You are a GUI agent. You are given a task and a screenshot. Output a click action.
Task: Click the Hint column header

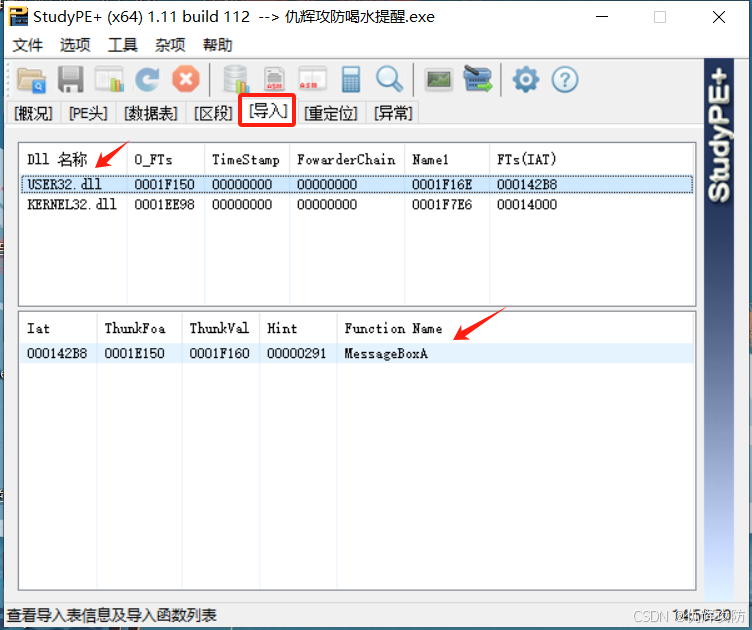tap(298, 328)
